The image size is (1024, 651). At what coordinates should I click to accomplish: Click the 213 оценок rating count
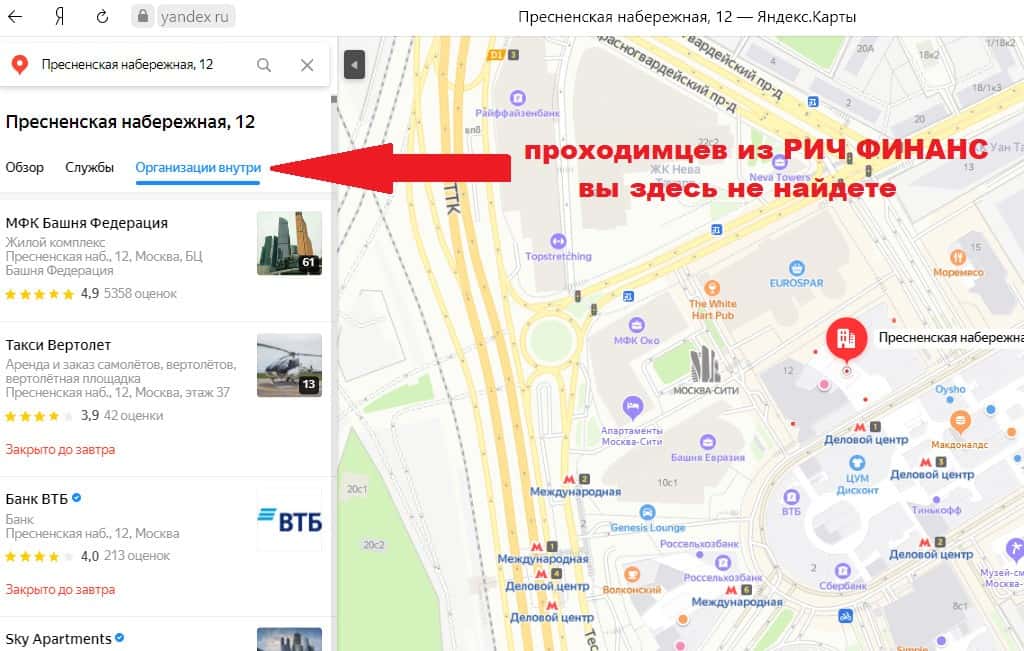click(137, 556)
